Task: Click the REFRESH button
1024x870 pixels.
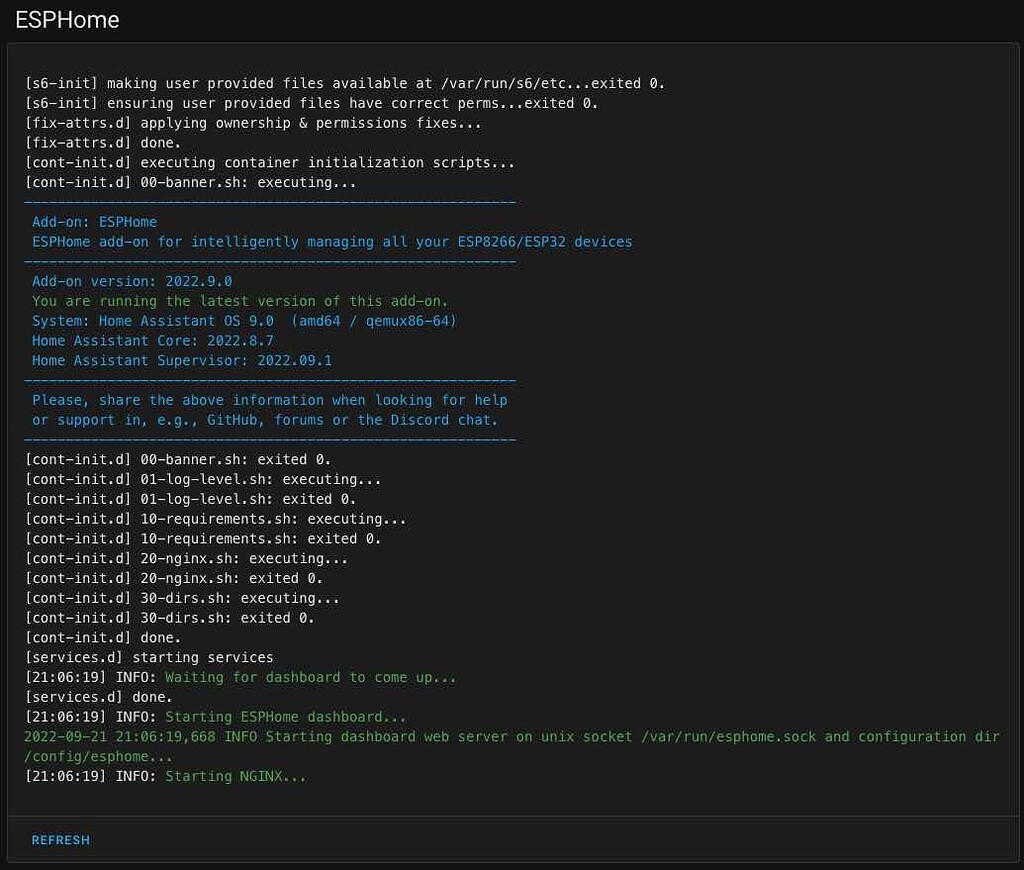Action: click(x=60, y=840)
